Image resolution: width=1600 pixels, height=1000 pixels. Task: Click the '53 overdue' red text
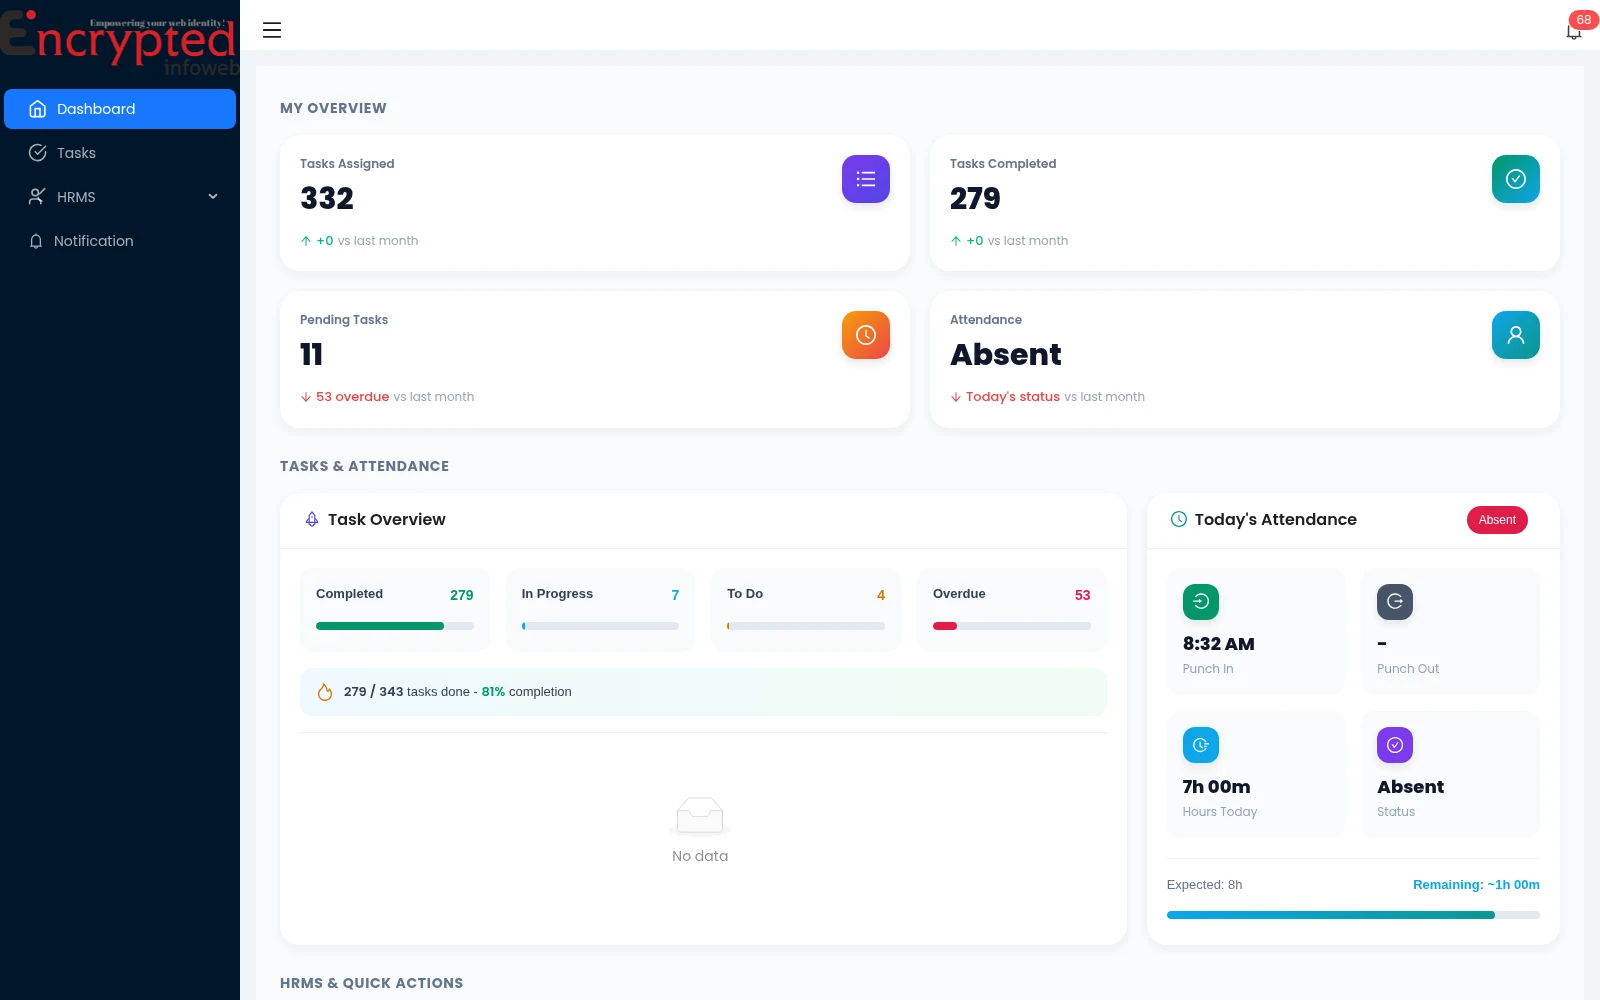(x=353, y=397)
